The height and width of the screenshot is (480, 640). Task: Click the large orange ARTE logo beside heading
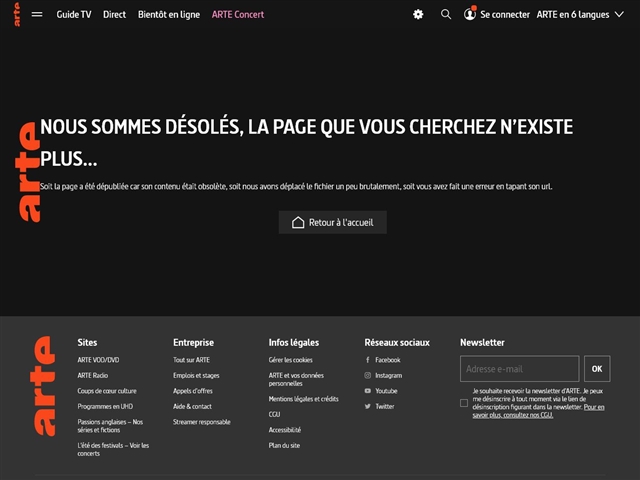(x=28, y=172)
